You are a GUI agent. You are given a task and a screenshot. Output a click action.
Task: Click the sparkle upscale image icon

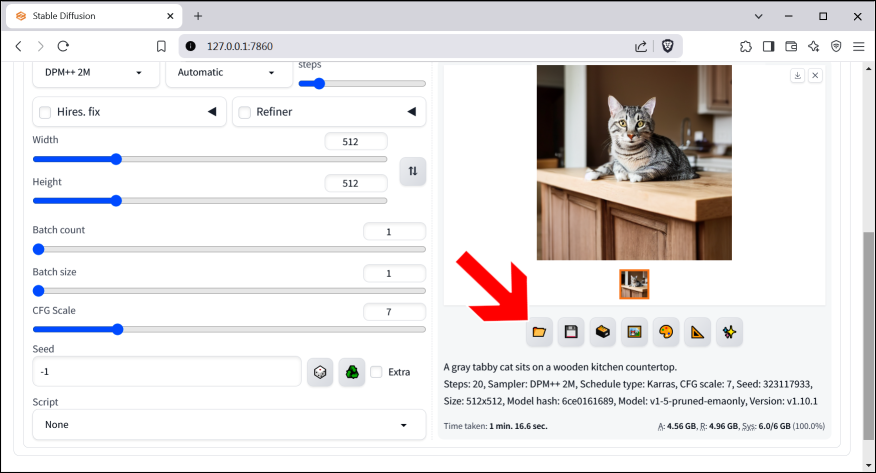[x=729, y=332]
